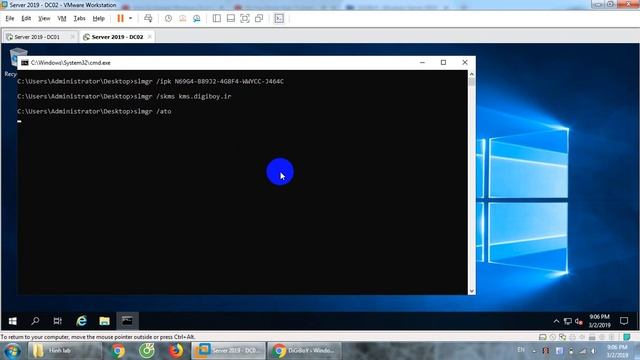Image resolution: width=640 pixels, height=360 pixels.
Task: Click the host network signal tray icon
Action: tap(582, 351)
